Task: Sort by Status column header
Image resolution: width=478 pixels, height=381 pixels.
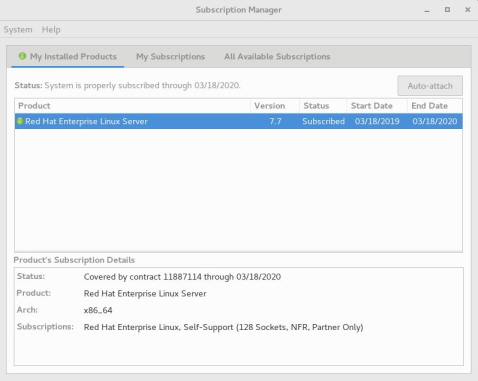Action: coord(323,106)
